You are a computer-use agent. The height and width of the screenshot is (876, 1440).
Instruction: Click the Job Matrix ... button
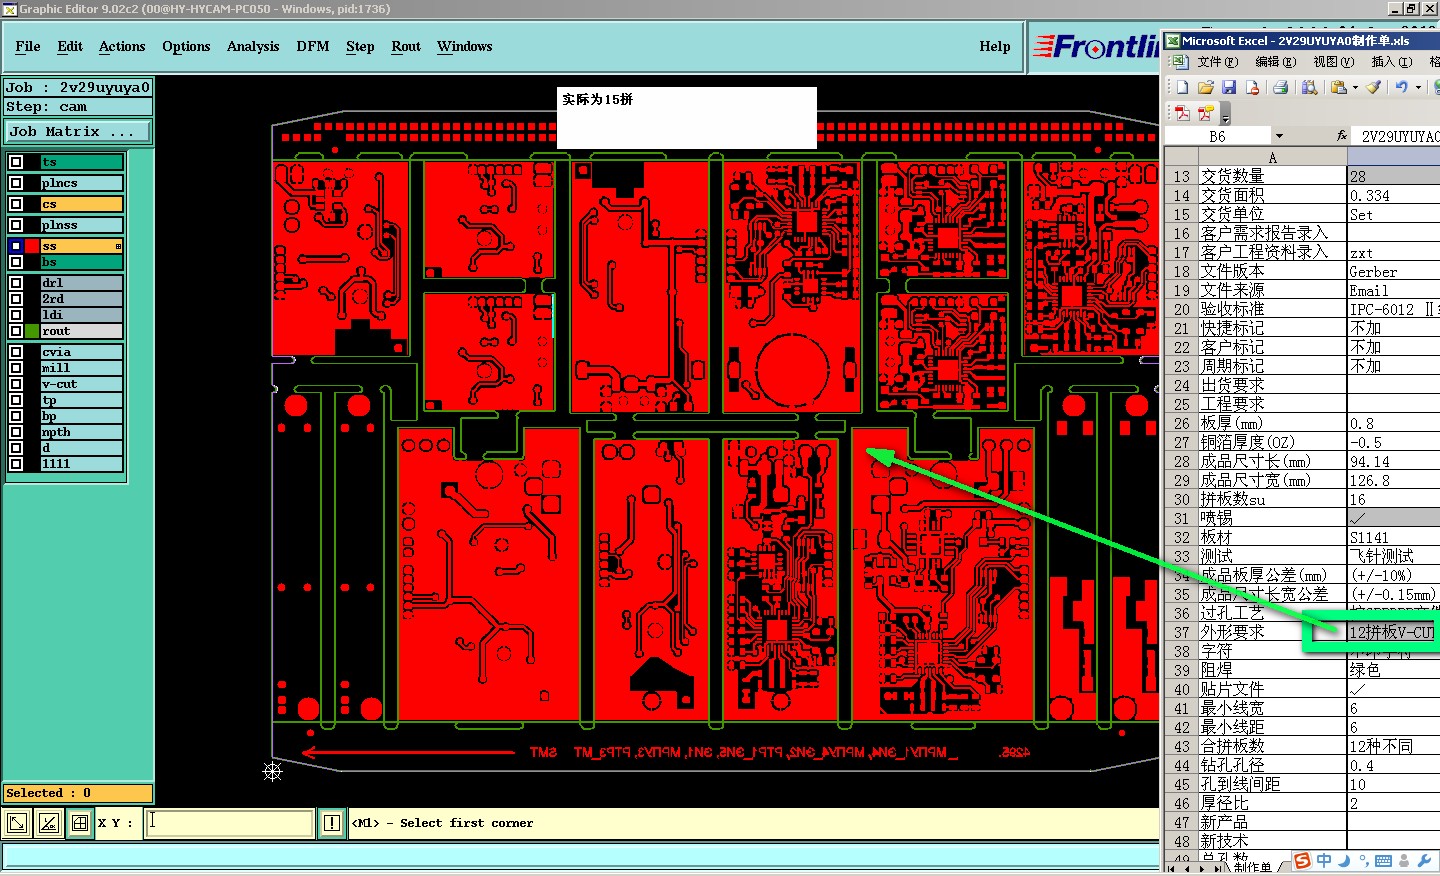click(78, 131)
